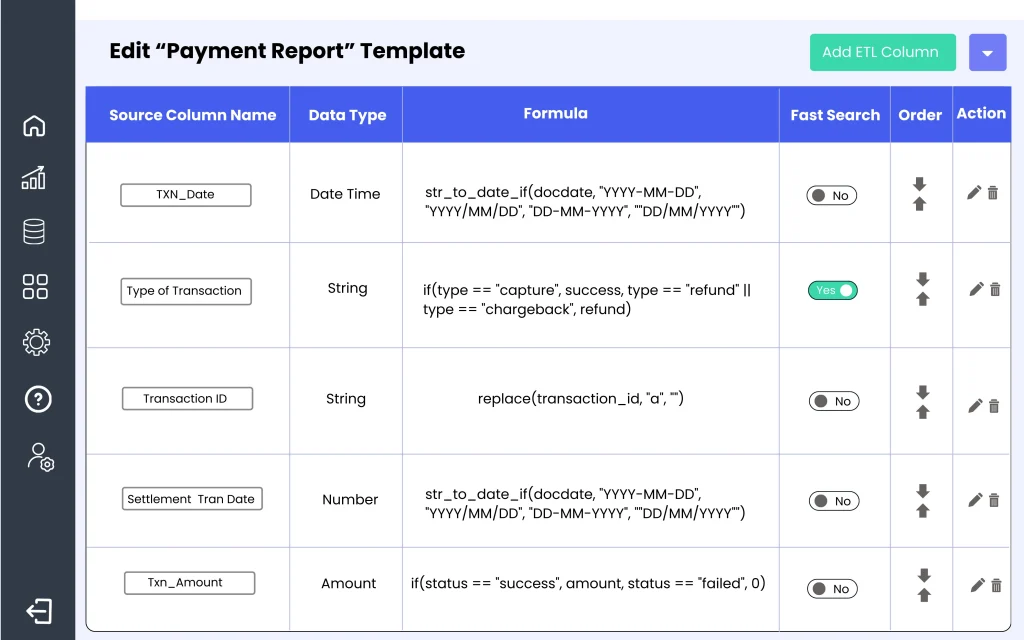Edit the TXN_Date row
1024x640 pixels.
tap(974, 193)
